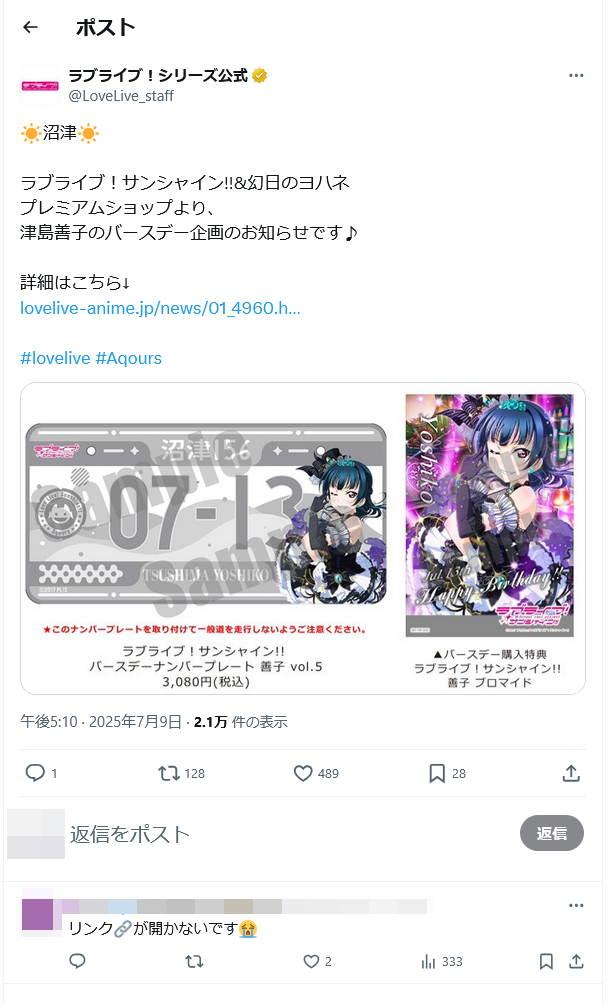Go back using the arrow icon
This screenshot has width=609, height=1005.
(x=30, y=27)
